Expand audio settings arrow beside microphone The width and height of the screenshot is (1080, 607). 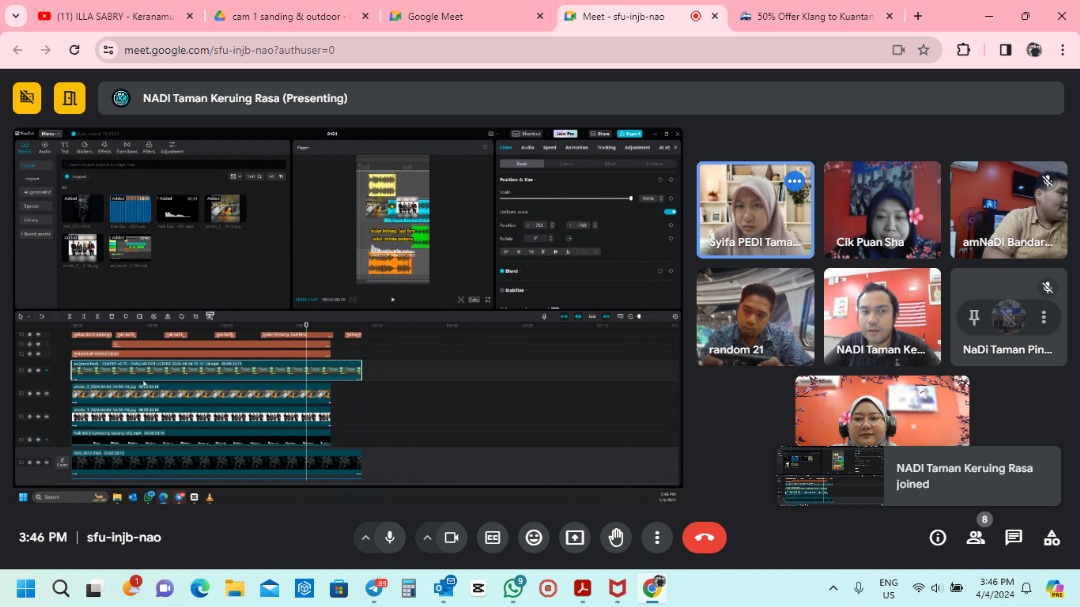pos(365,537)
